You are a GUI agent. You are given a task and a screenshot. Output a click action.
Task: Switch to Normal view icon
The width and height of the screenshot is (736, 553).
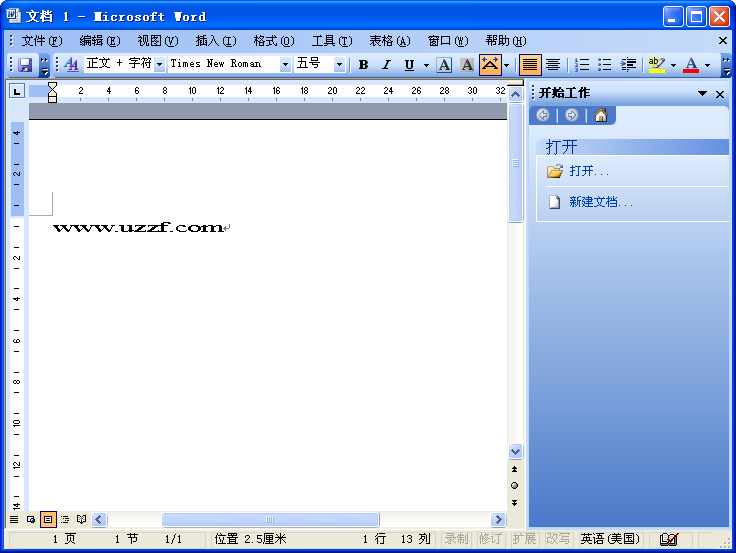coord(14,519)
